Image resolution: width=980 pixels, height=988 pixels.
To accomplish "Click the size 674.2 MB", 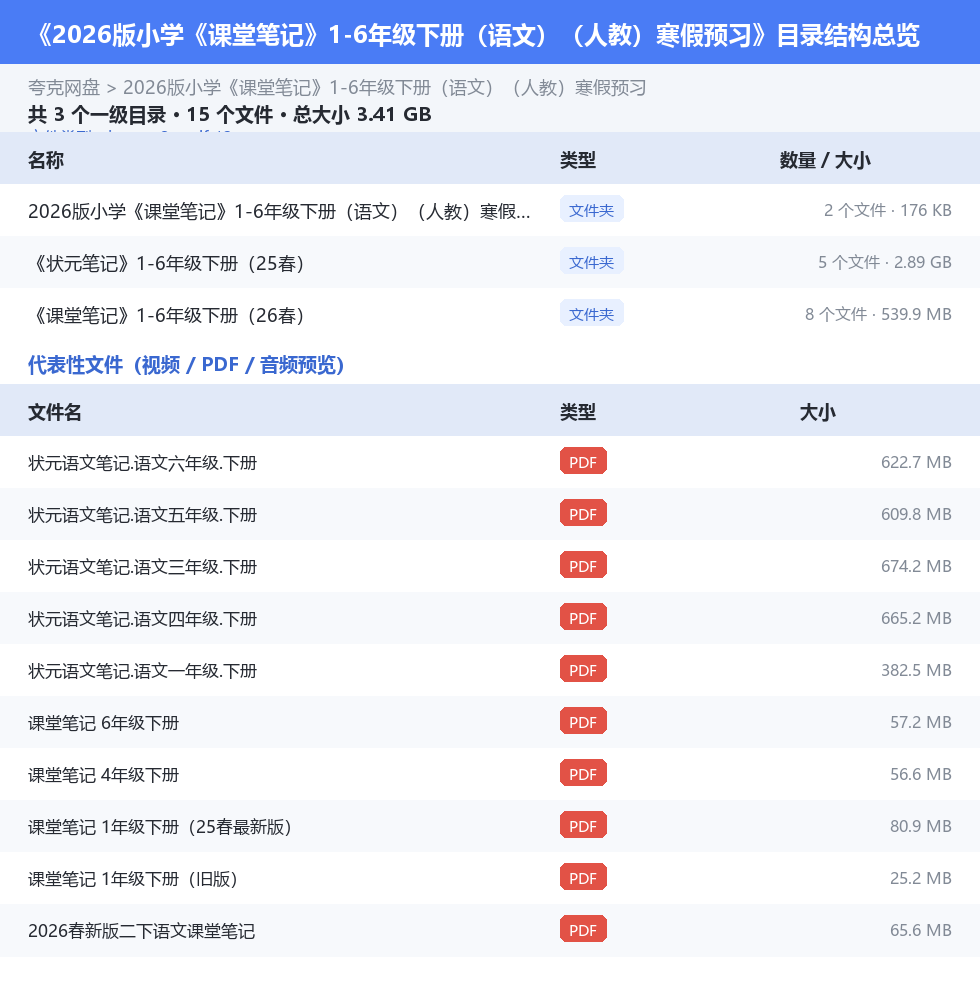I will [916, 566].
